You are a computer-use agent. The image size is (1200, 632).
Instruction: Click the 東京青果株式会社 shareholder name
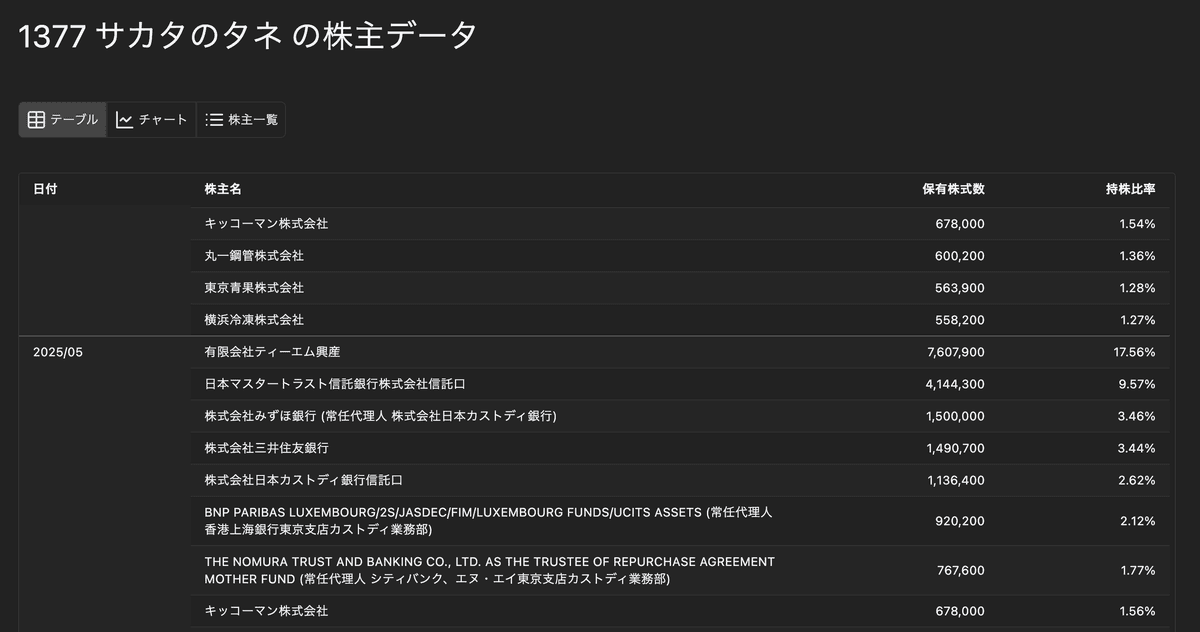pyautogui.click(x=254, y=288)
